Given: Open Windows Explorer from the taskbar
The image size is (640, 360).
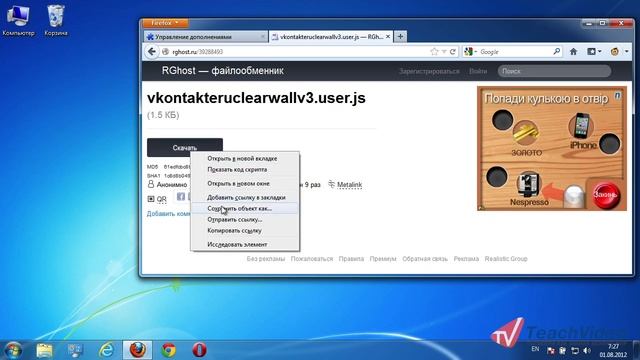Looking at the screenshot, I should click(x=44, y=350).
